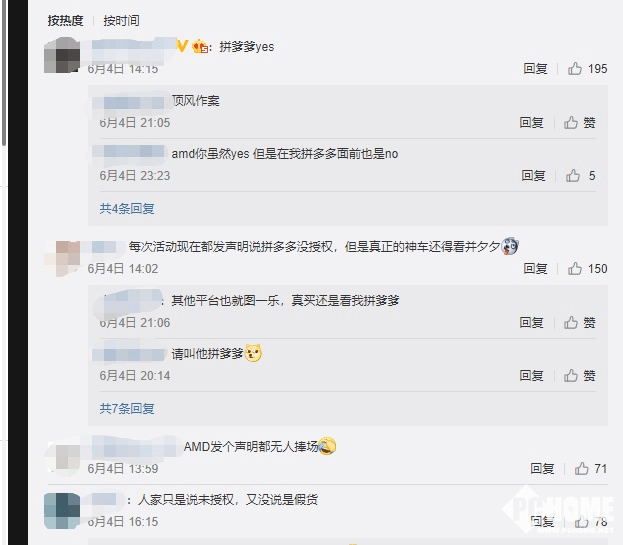Image resolution: width=623 pixels, height=545 pixels.
Task: Open avatar of the '拼爹爹yes' commenter
Action: coord(63,55)
